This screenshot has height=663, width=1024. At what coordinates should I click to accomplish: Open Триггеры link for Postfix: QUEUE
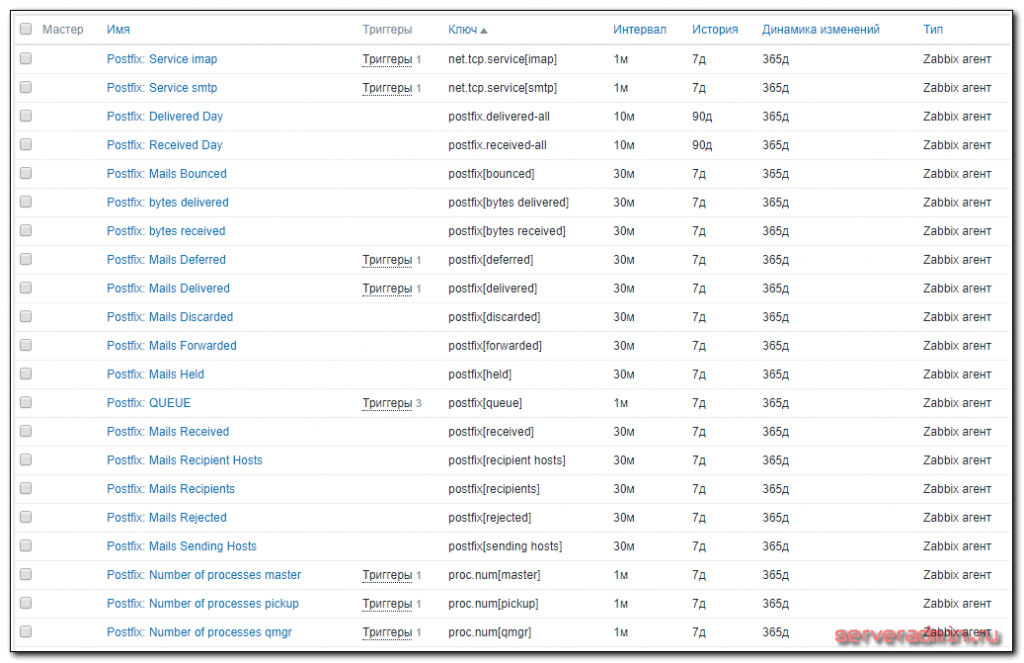coord(387,403)
